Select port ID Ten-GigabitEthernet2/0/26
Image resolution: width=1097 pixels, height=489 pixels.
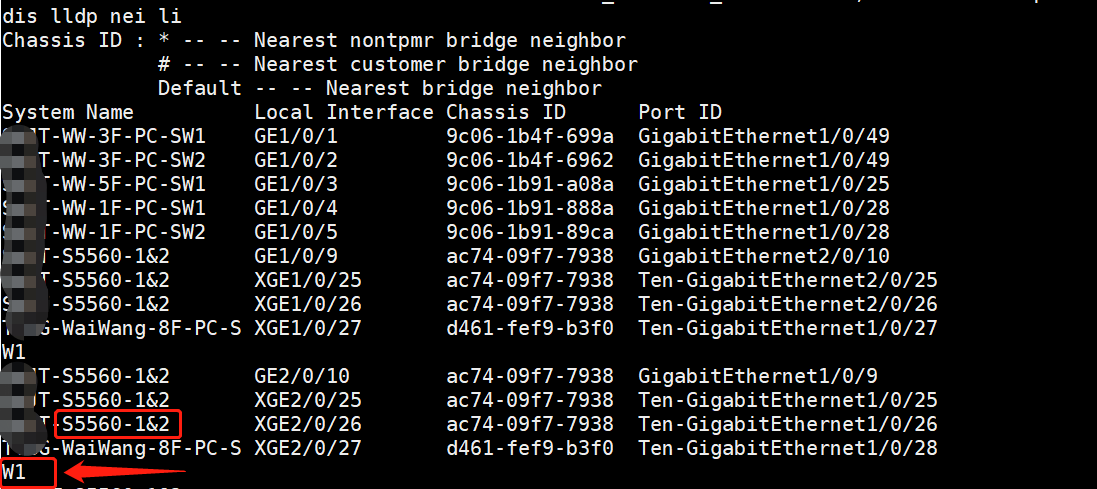(788, 304)
